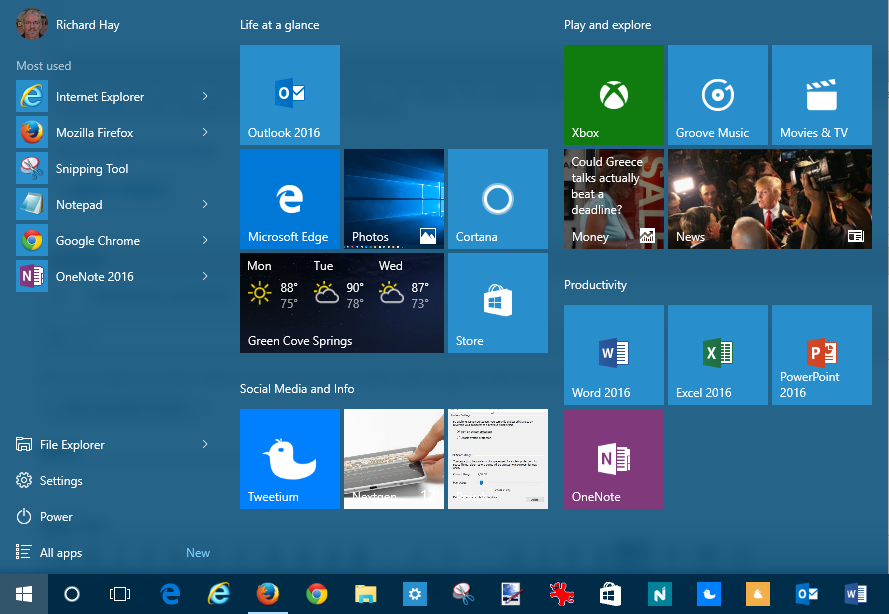Launch Microsoft Edge from the tile

(x=290, y=199)
